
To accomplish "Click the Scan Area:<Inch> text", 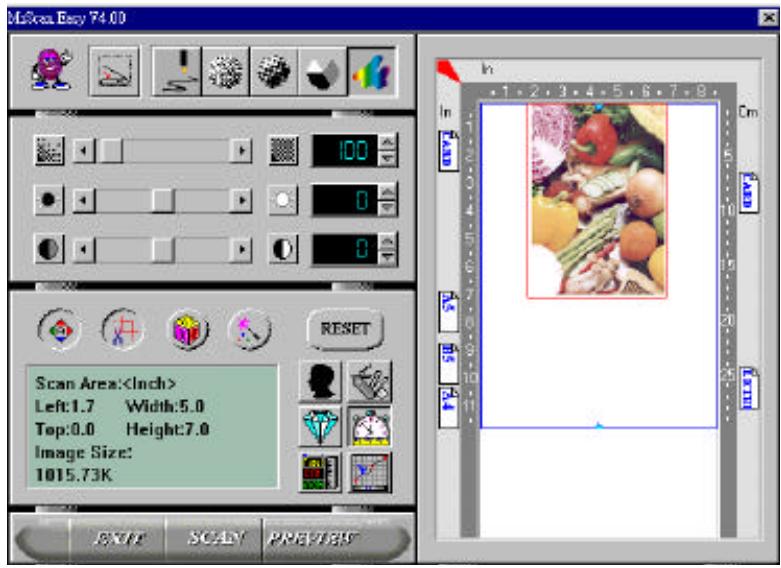I will [106, 383].
